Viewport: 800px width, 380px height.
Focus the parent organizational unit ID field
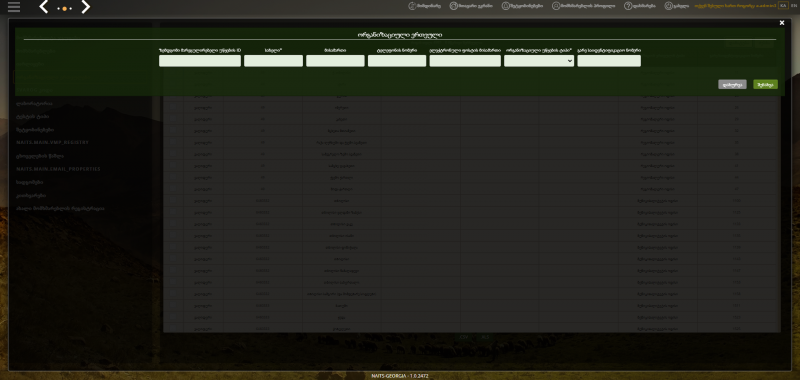[199, 61]
